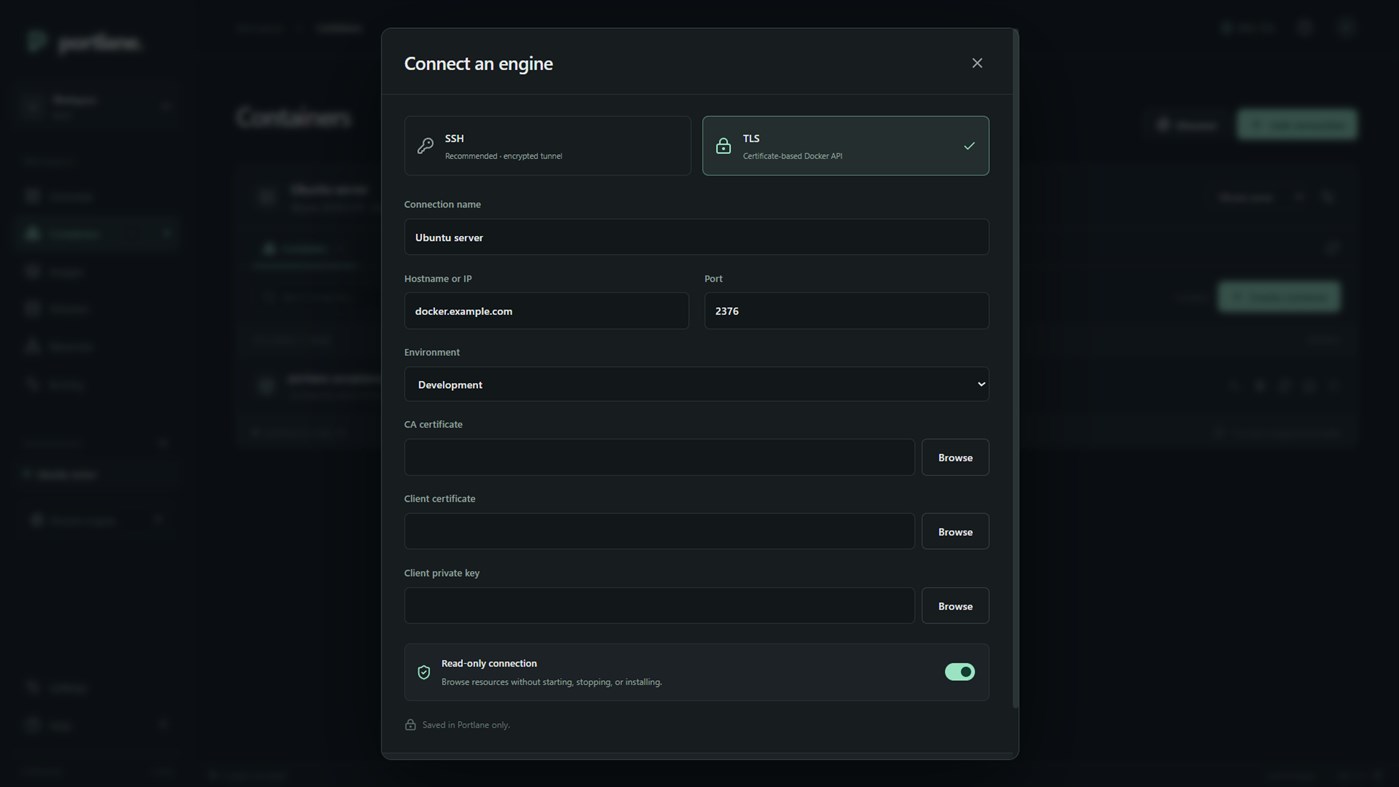The height and width of the screenshot is (787, 1399).
Task: Click the Client private key path field
Action: click(x=659, y=605)
